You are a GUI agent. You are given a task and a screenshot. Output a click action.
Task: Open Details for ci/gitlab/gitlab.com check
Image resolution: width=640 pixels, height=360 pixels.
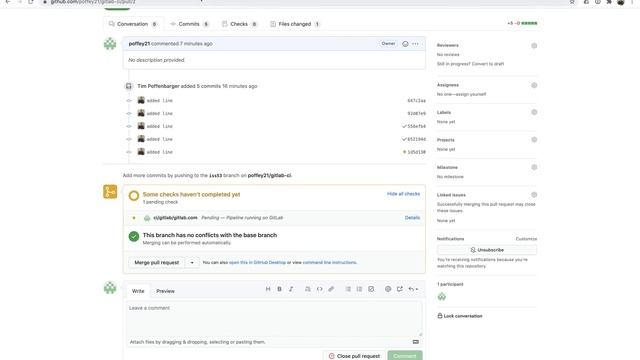click(x=412, y=218)
